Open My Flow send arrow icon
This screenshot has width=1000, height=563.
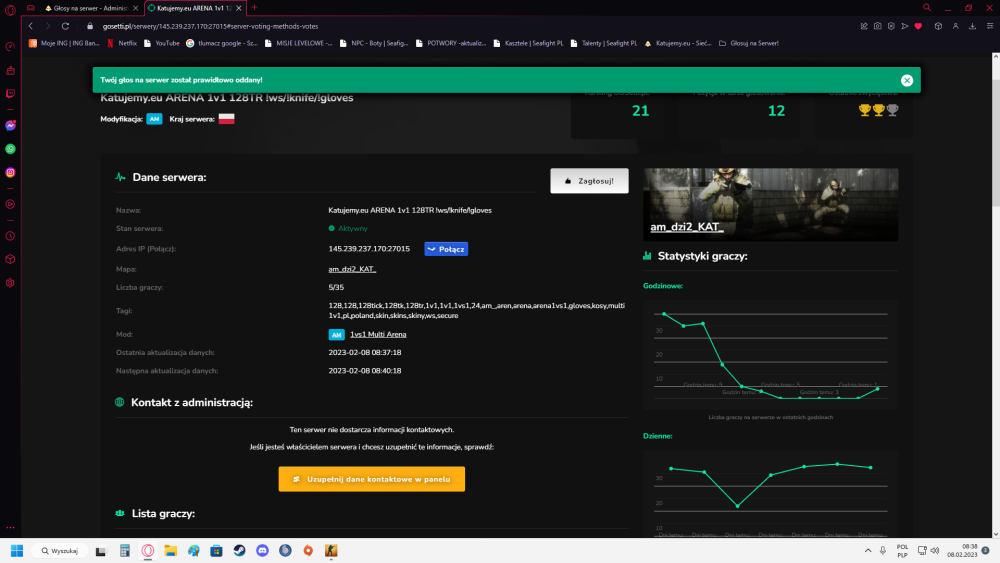coord(904,26)
